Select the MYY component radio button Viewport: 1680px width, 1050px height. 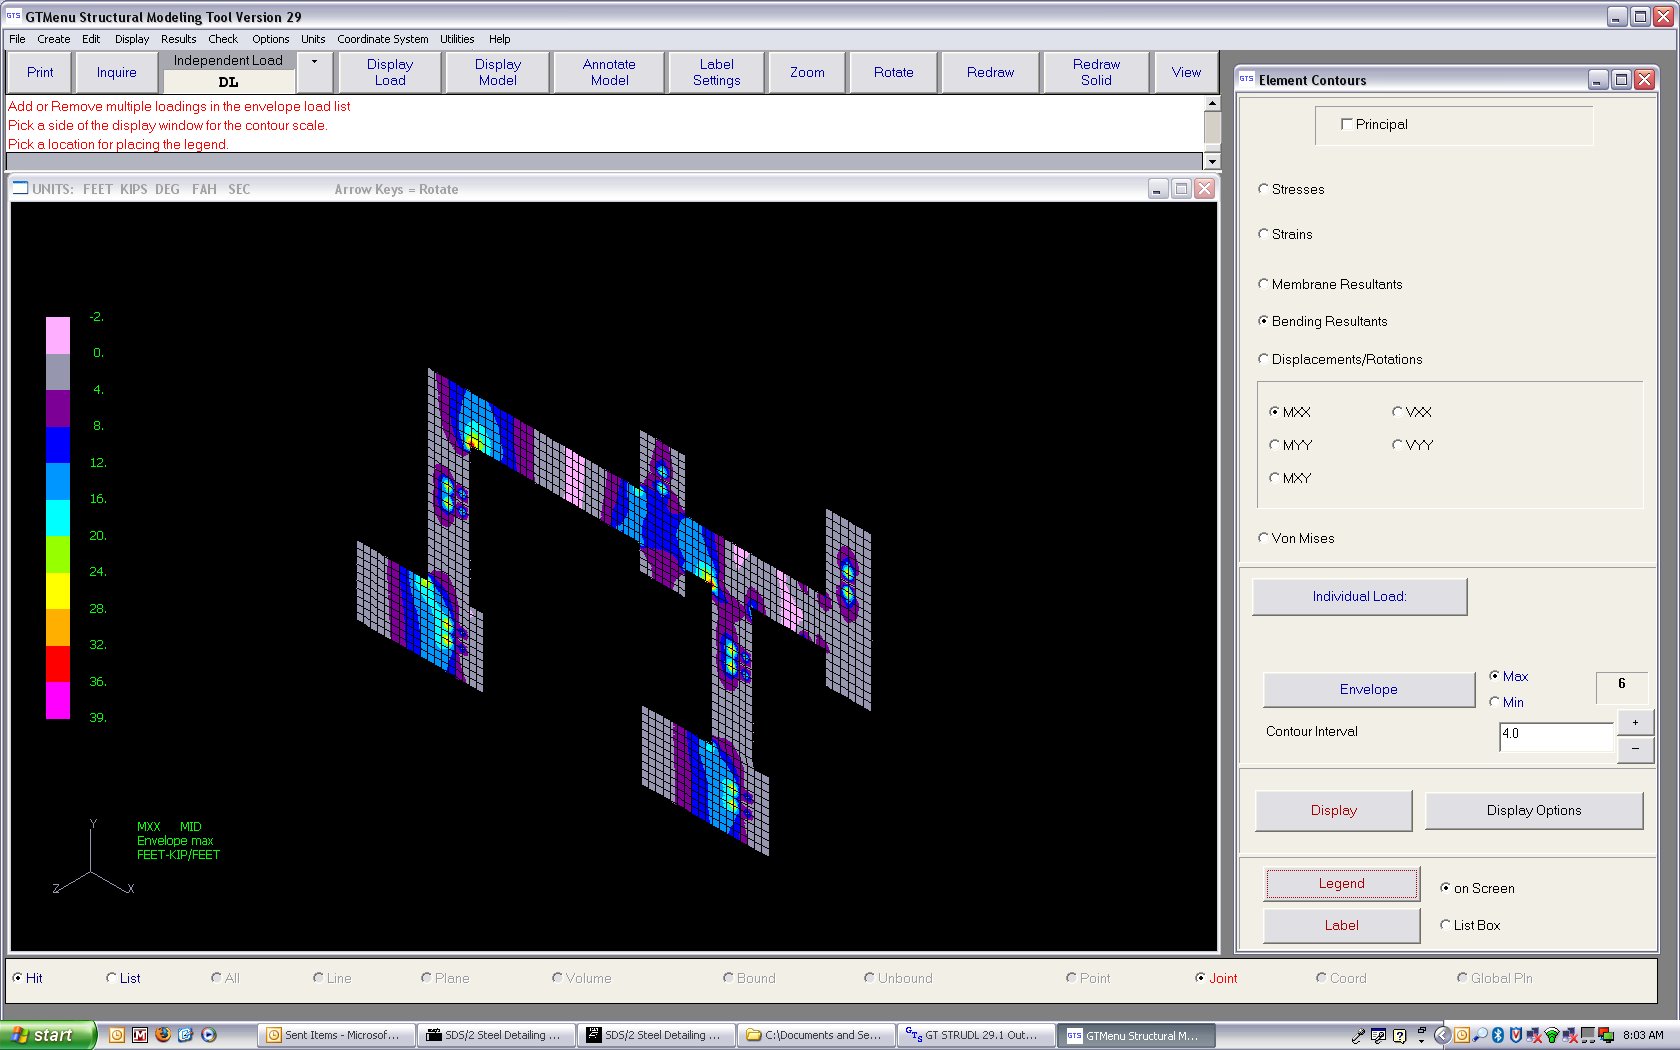[1275, 445]
